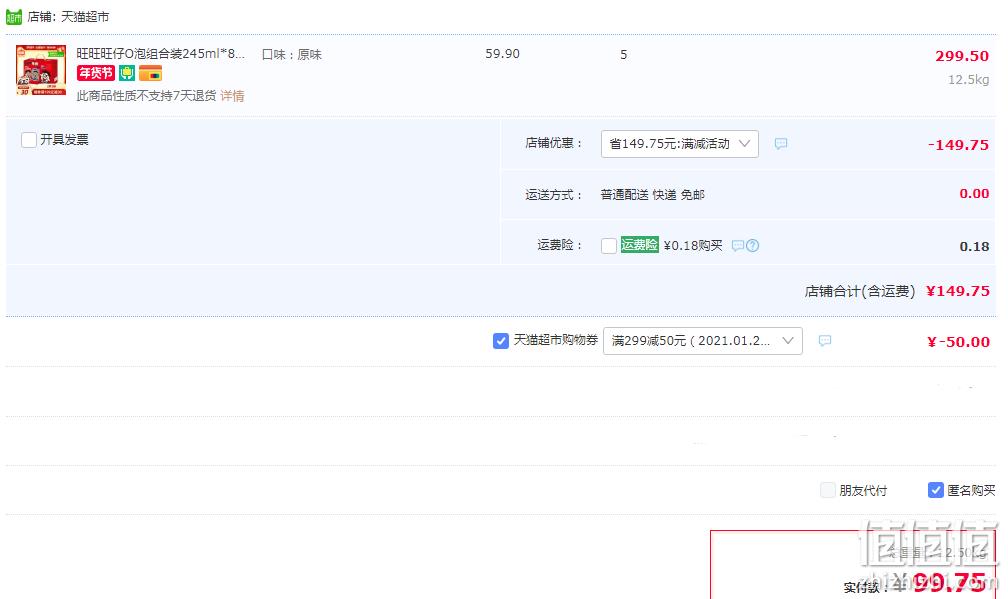Click the 普通配送 快递 免邮 shipping text
This screenshot has height=599, width=1008.
tap(652, 195)
